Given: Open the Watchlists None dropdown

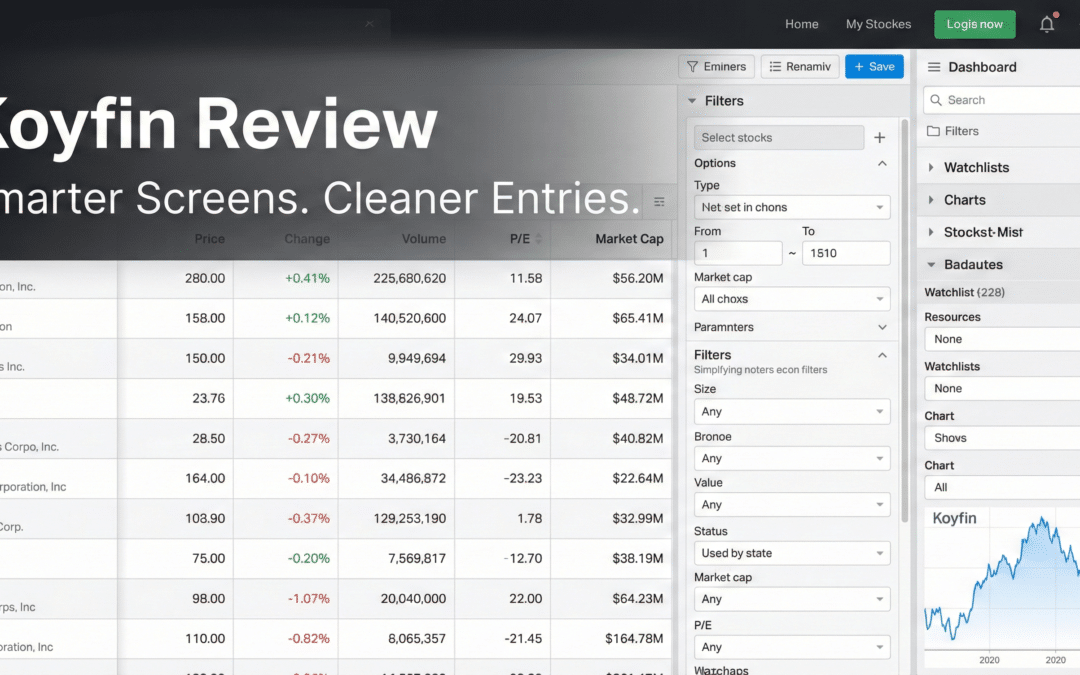Looking at the screenshot, I should tap(1002, 388).
